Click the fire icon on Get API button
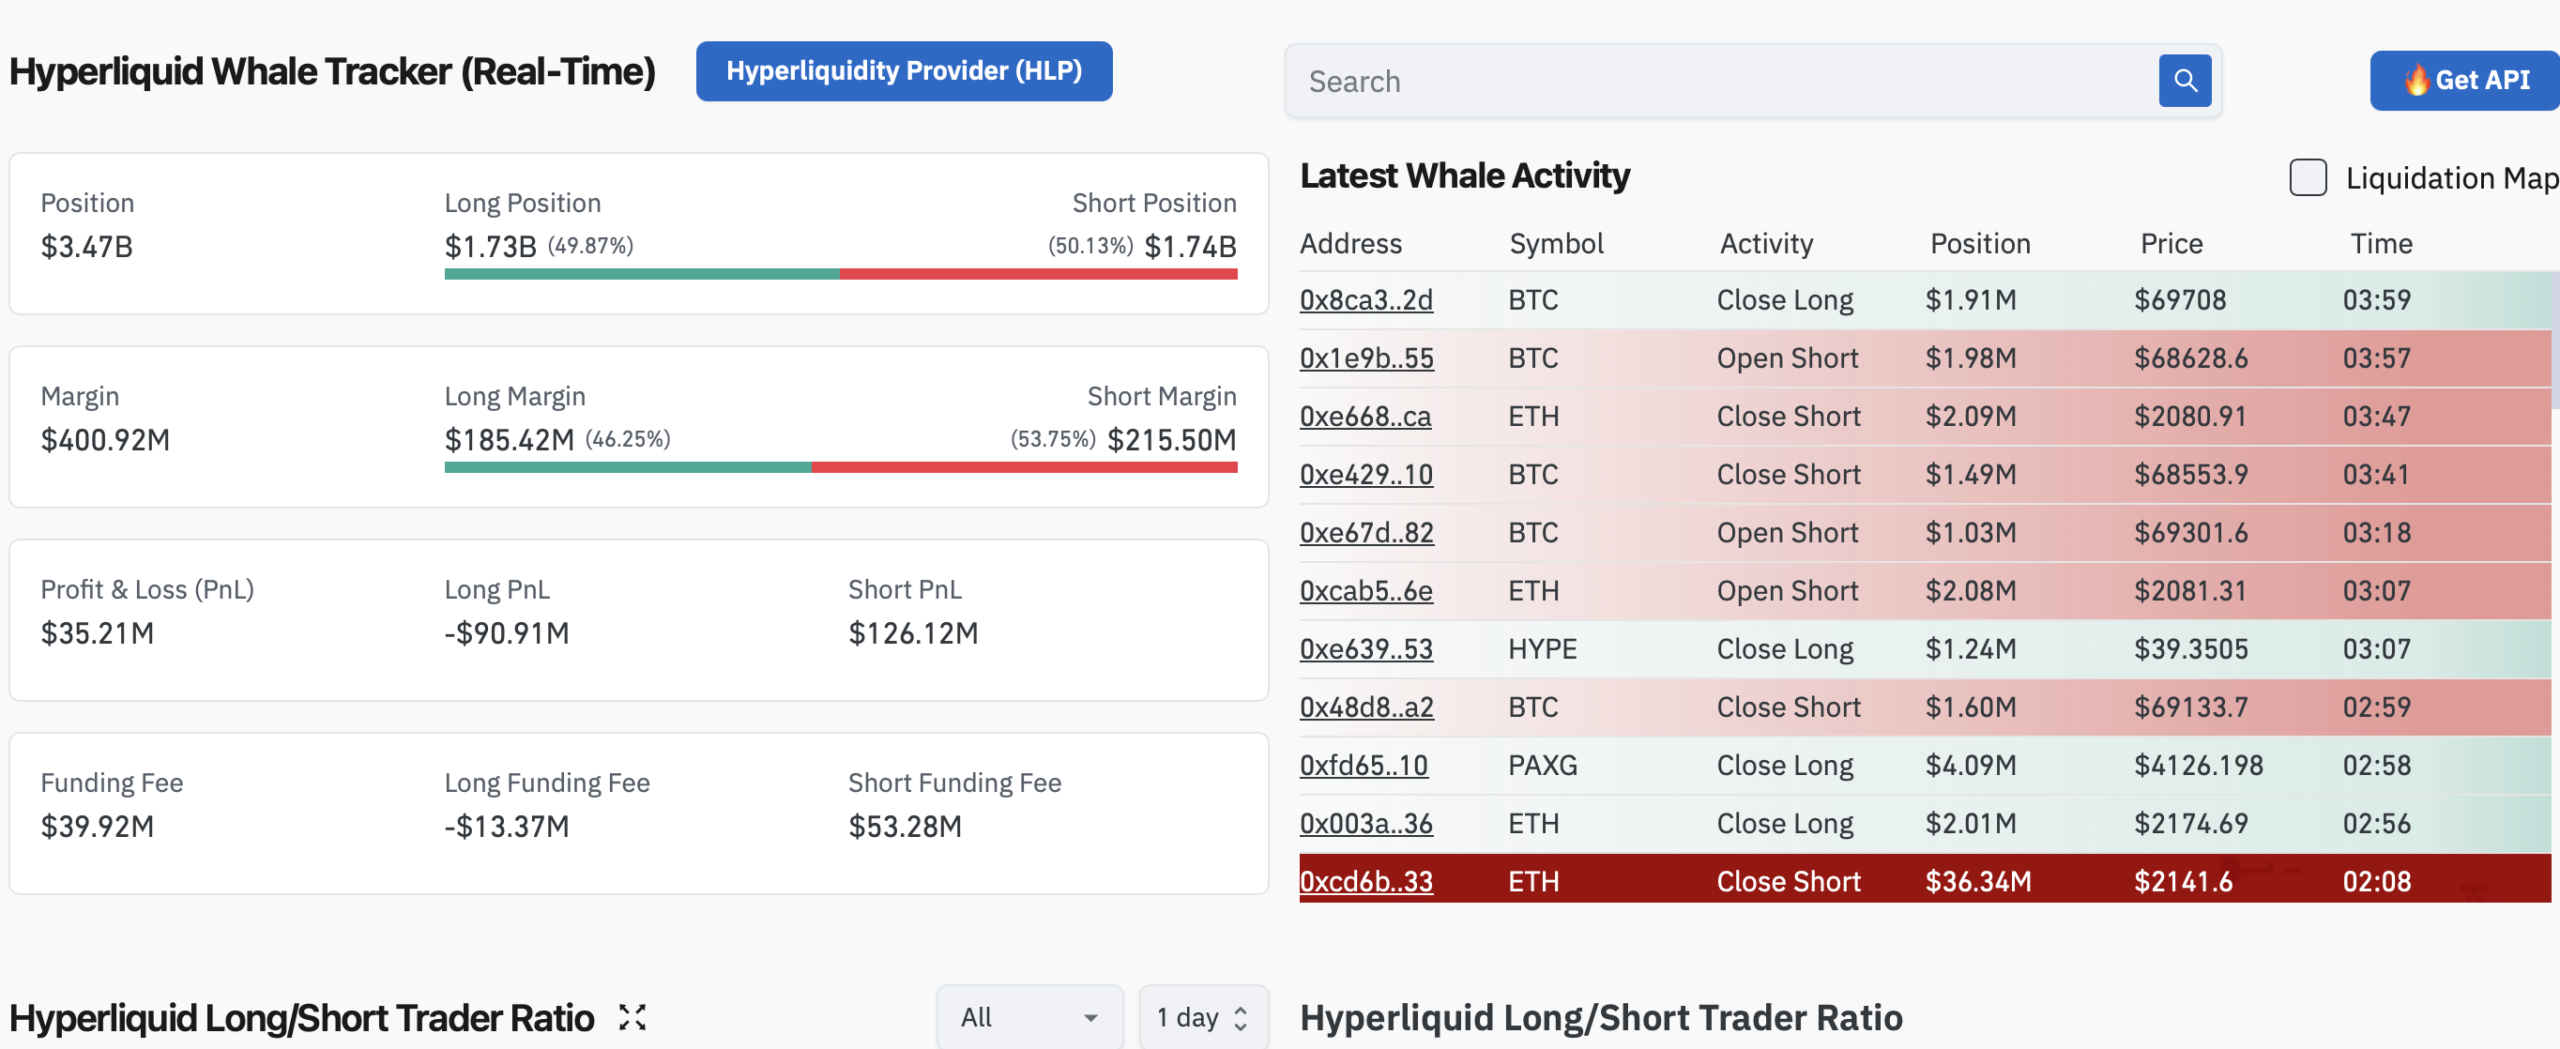 (2418, 80)
